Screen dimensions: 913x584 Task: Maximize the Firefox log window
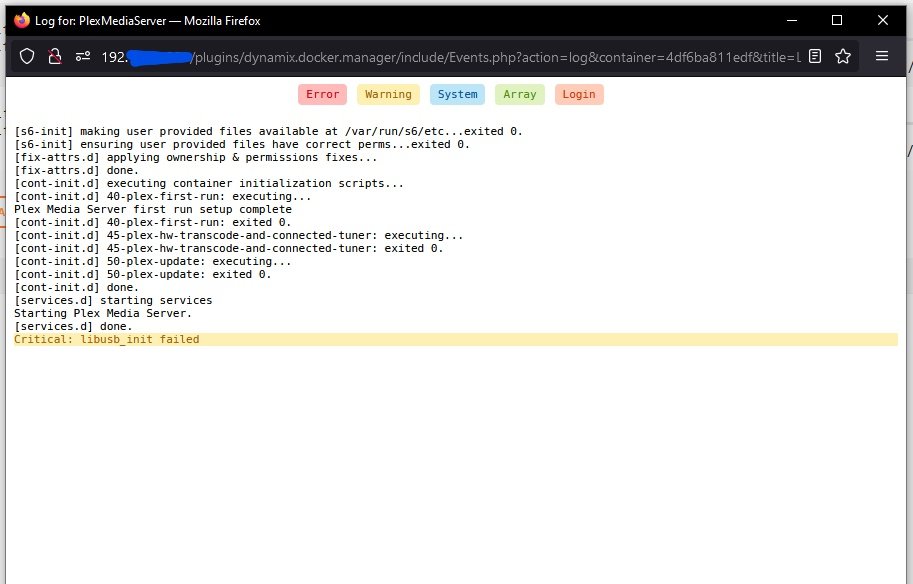[837, 20]
